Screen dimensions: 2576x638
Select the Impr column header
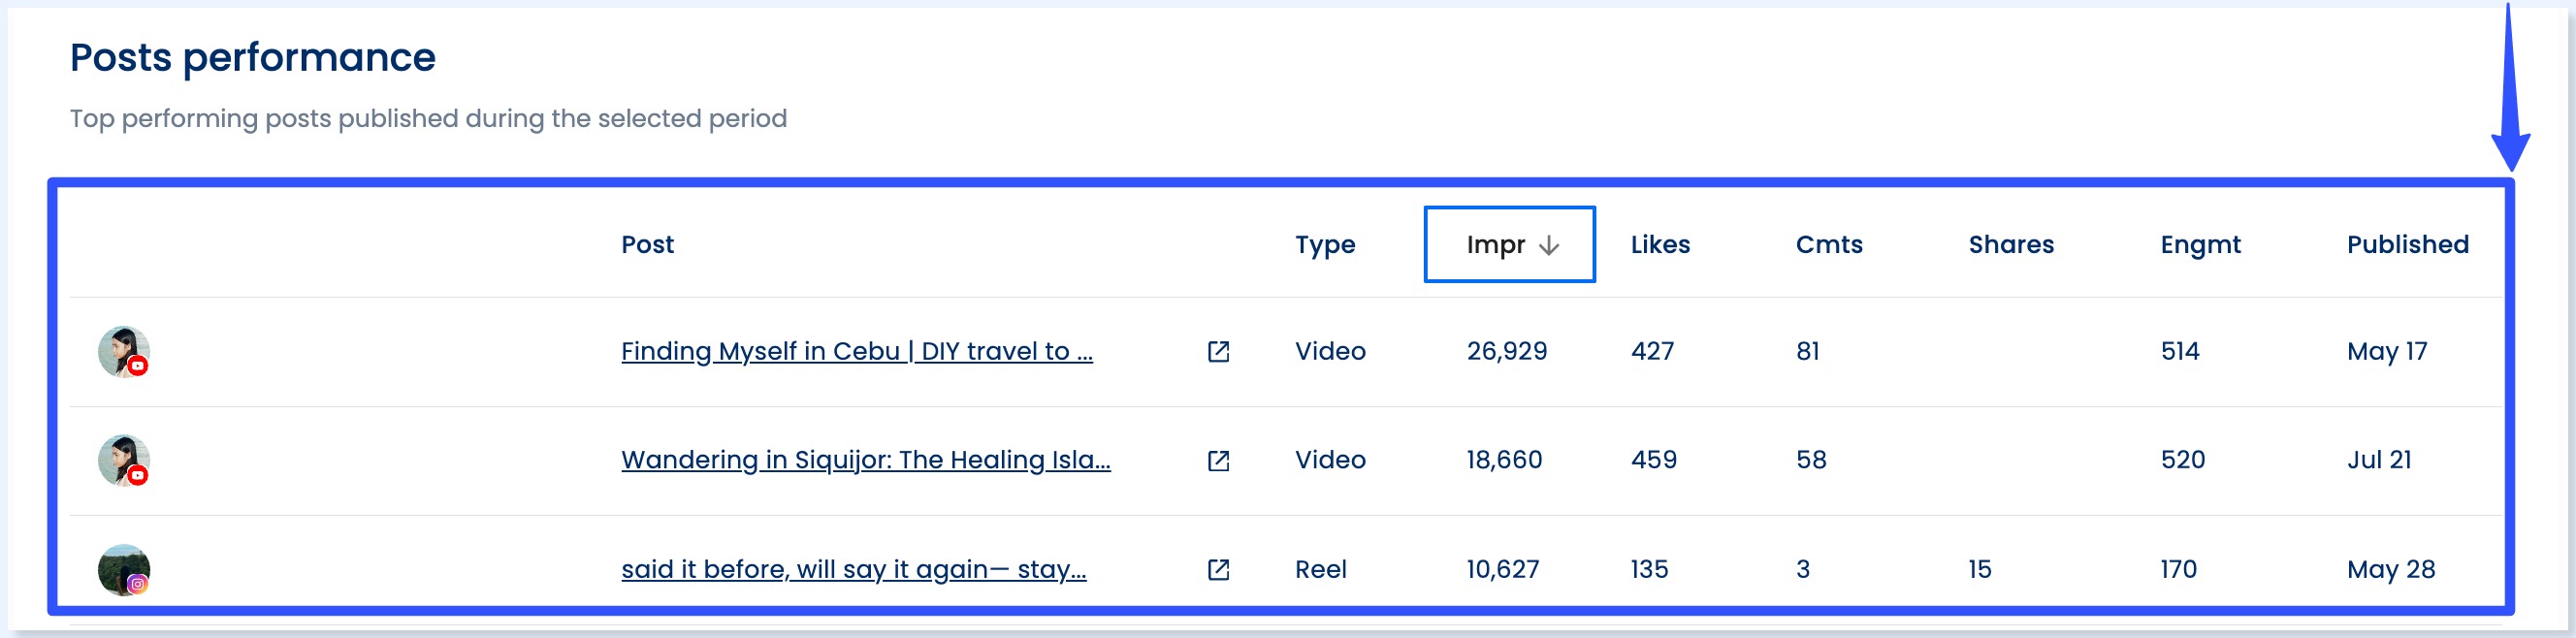pos(1496,245)
